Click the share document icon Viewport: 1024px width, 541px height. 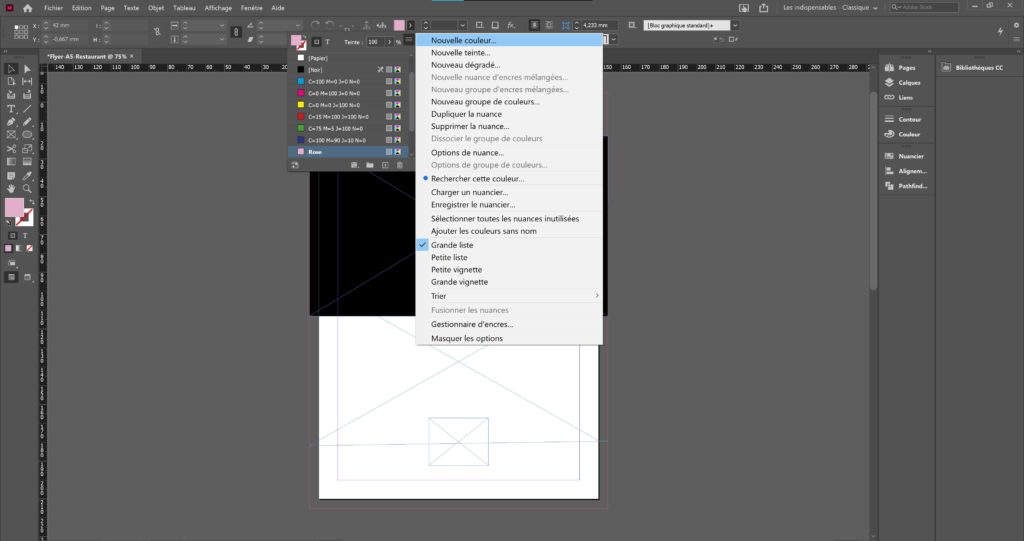[763, 8]
